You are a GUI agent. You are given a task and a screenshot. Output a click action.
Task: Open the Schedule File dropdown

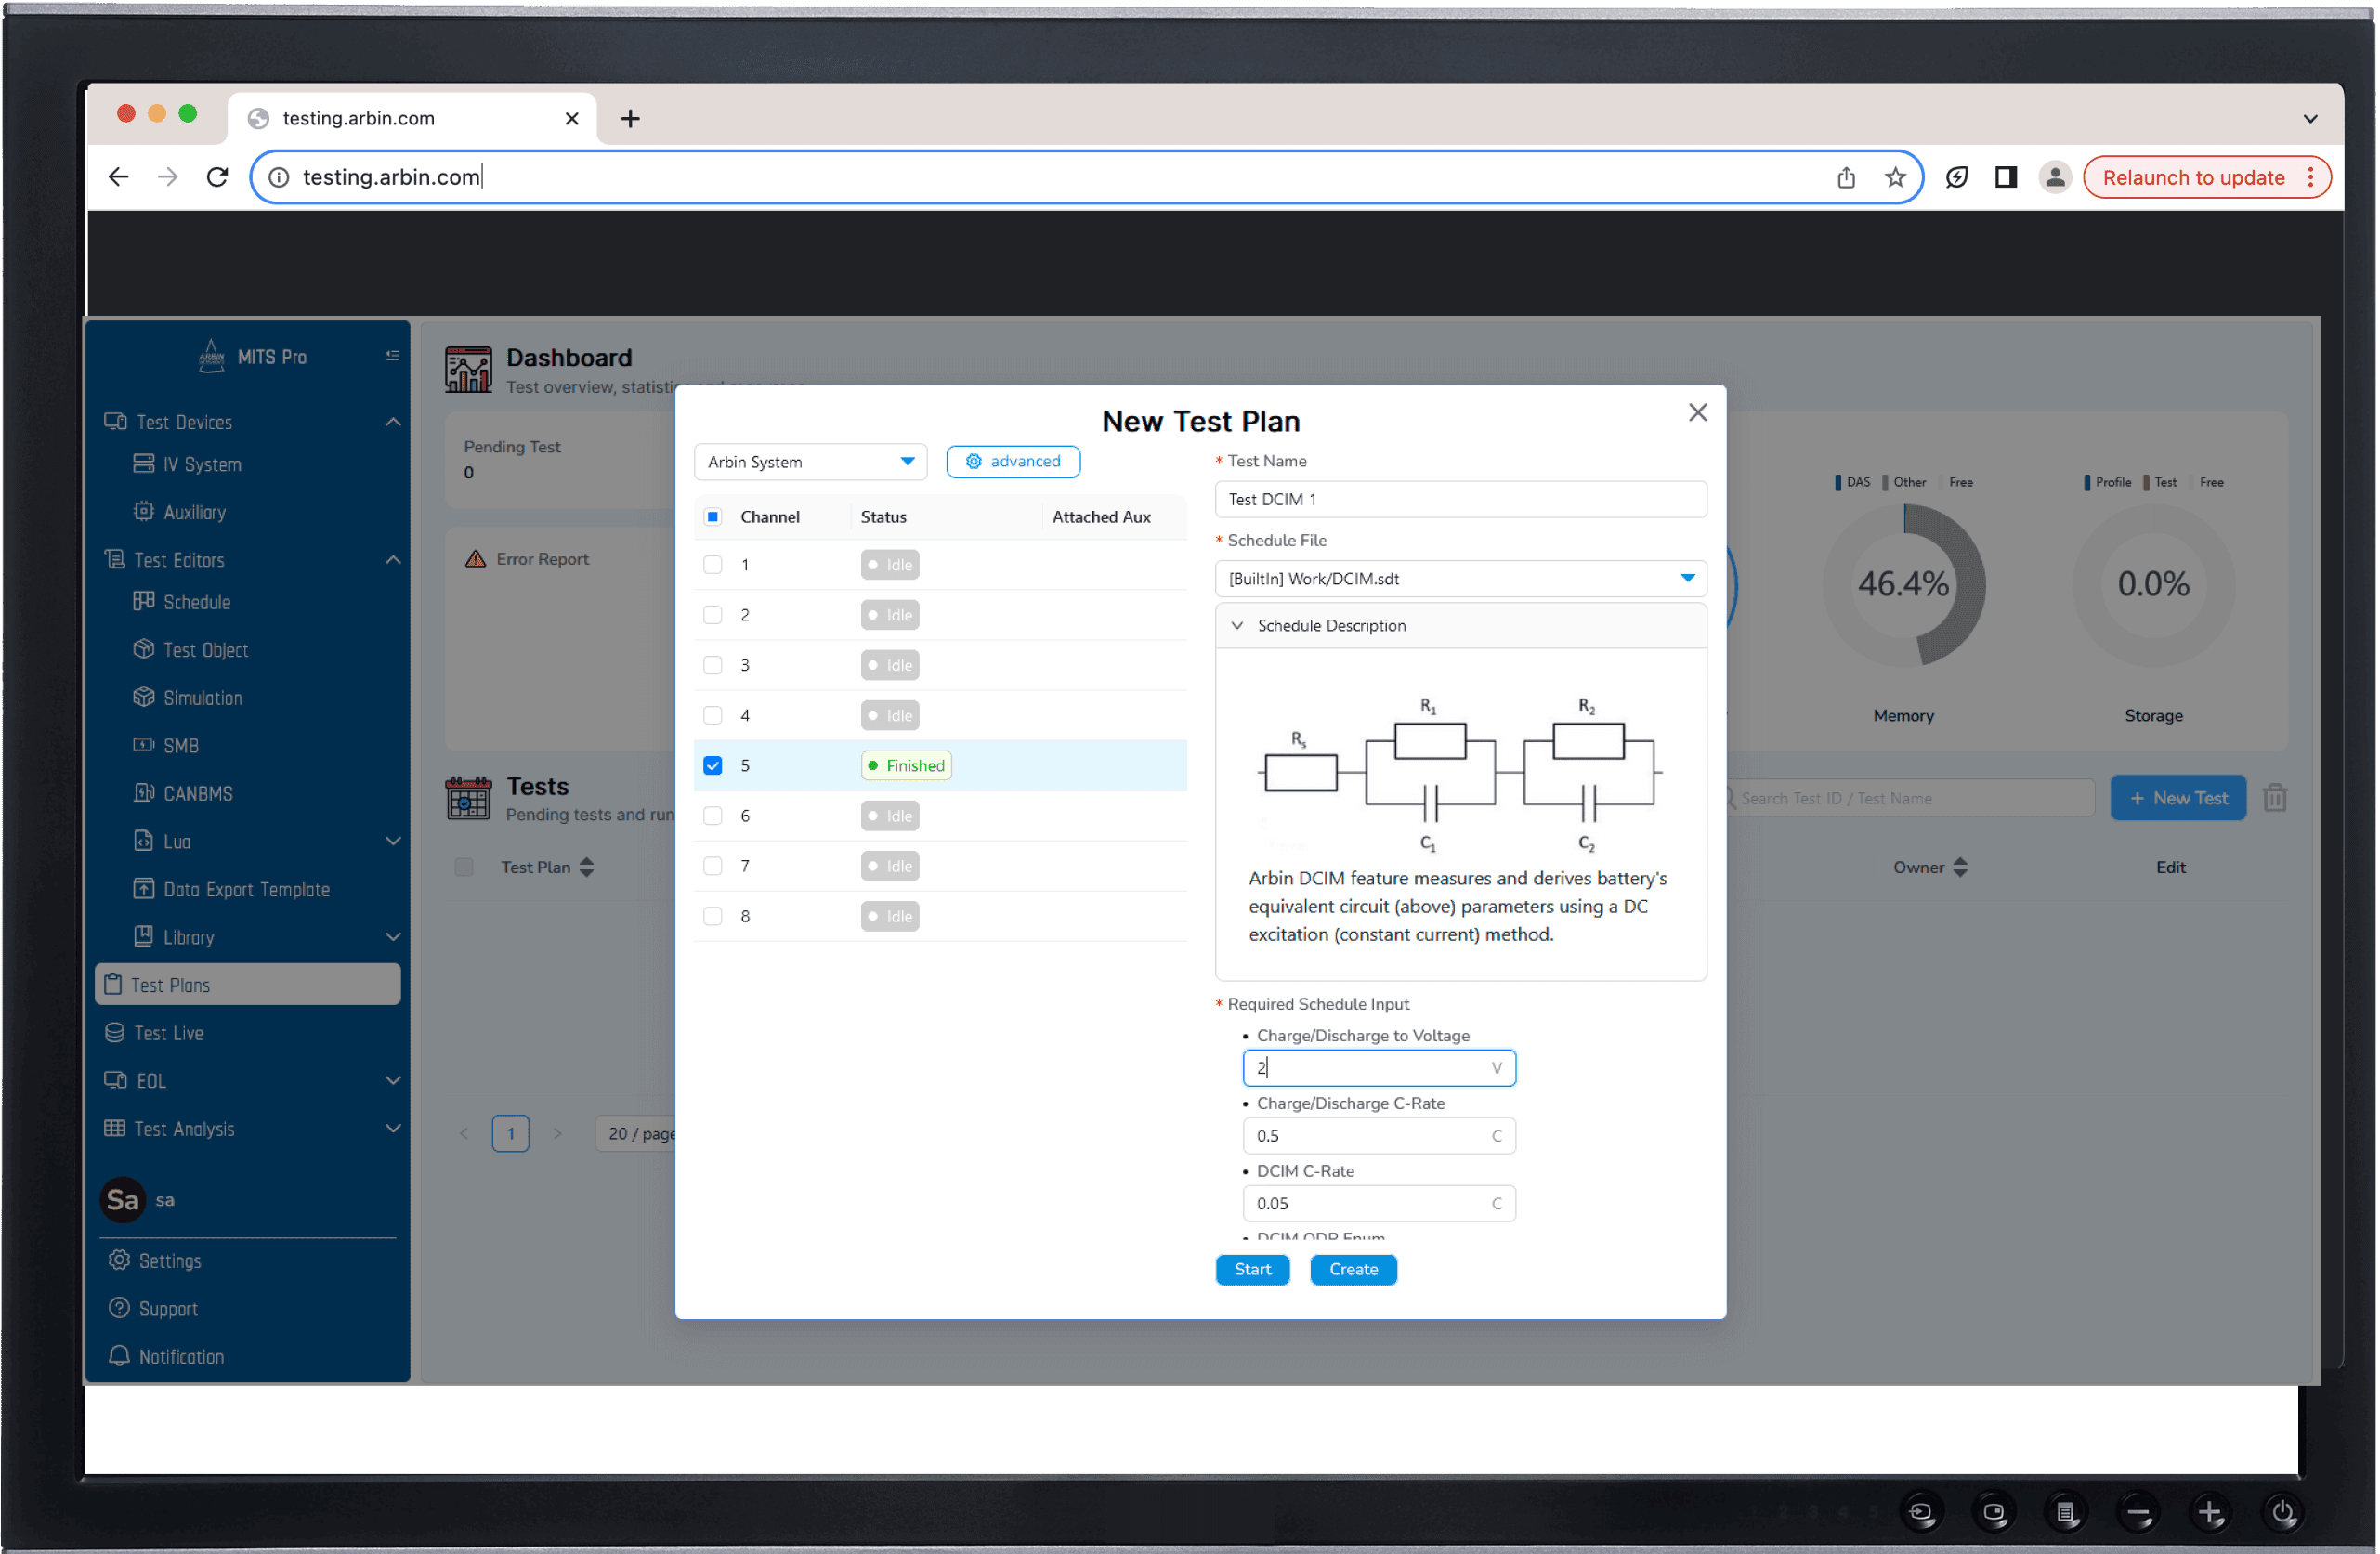pos(1682,578)
